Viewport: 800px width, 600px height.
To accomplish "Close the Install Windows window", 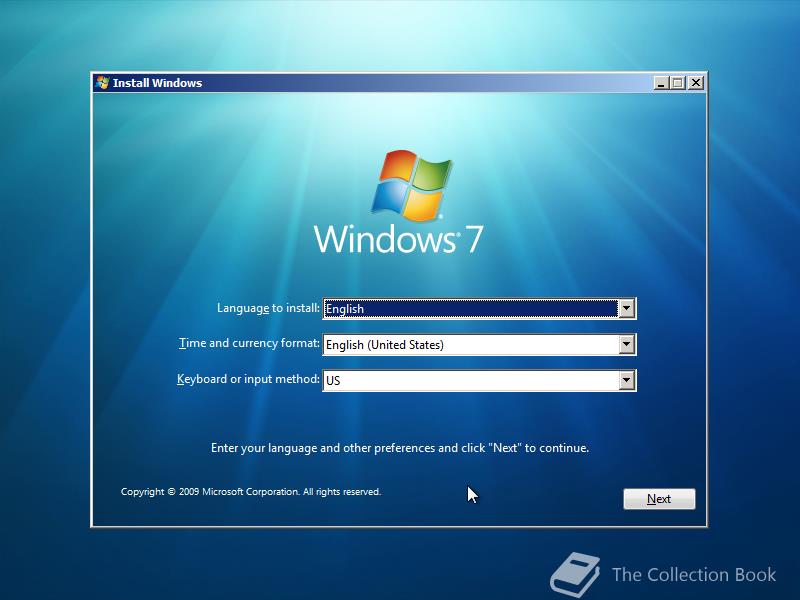I will (x=695, y=83).
